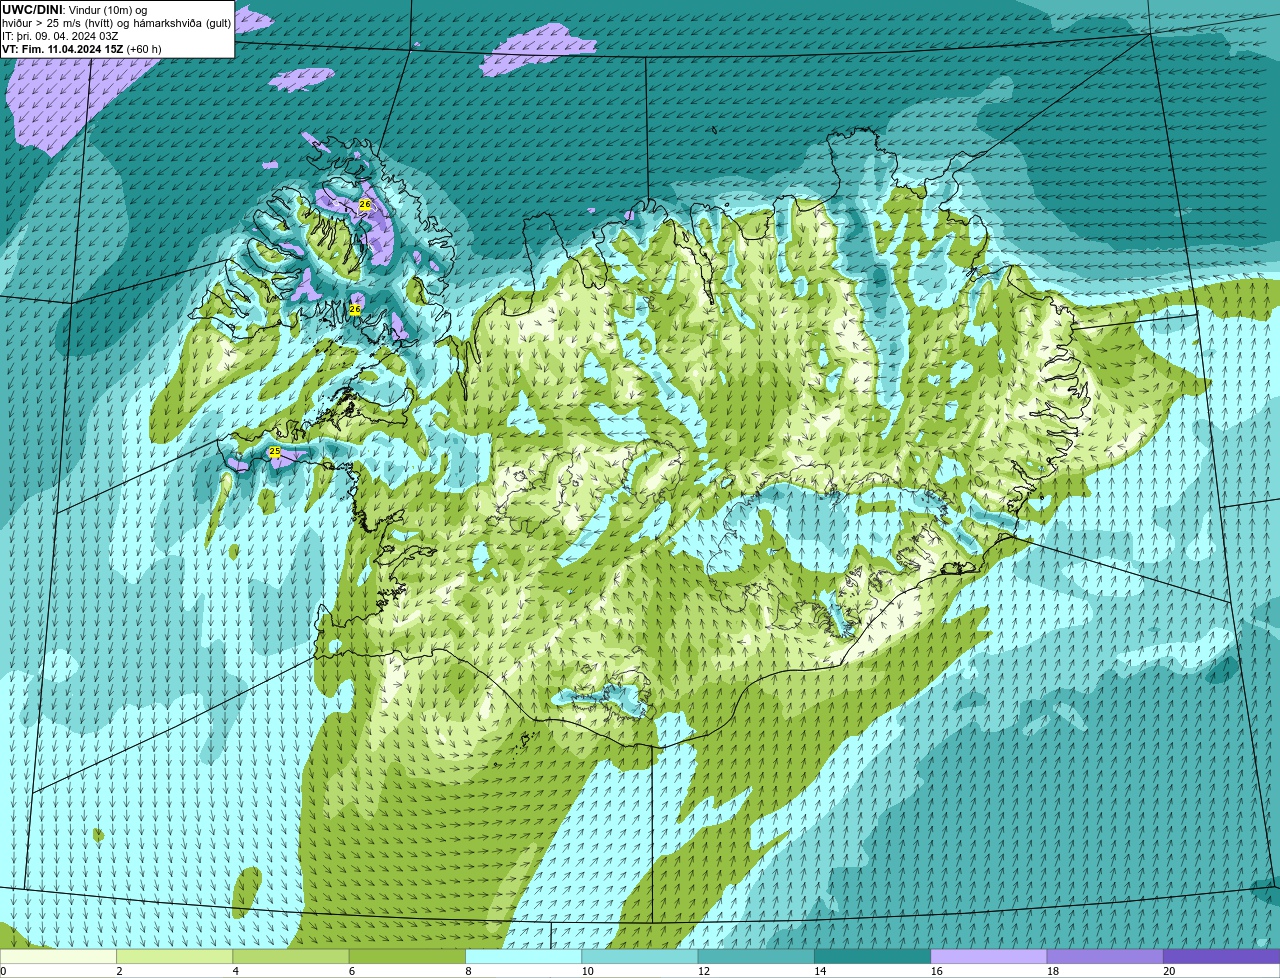Click the 10–12 m/s aqua legend swatch
This screenshot has width=1280, height=978.
(x=640, y=956)
